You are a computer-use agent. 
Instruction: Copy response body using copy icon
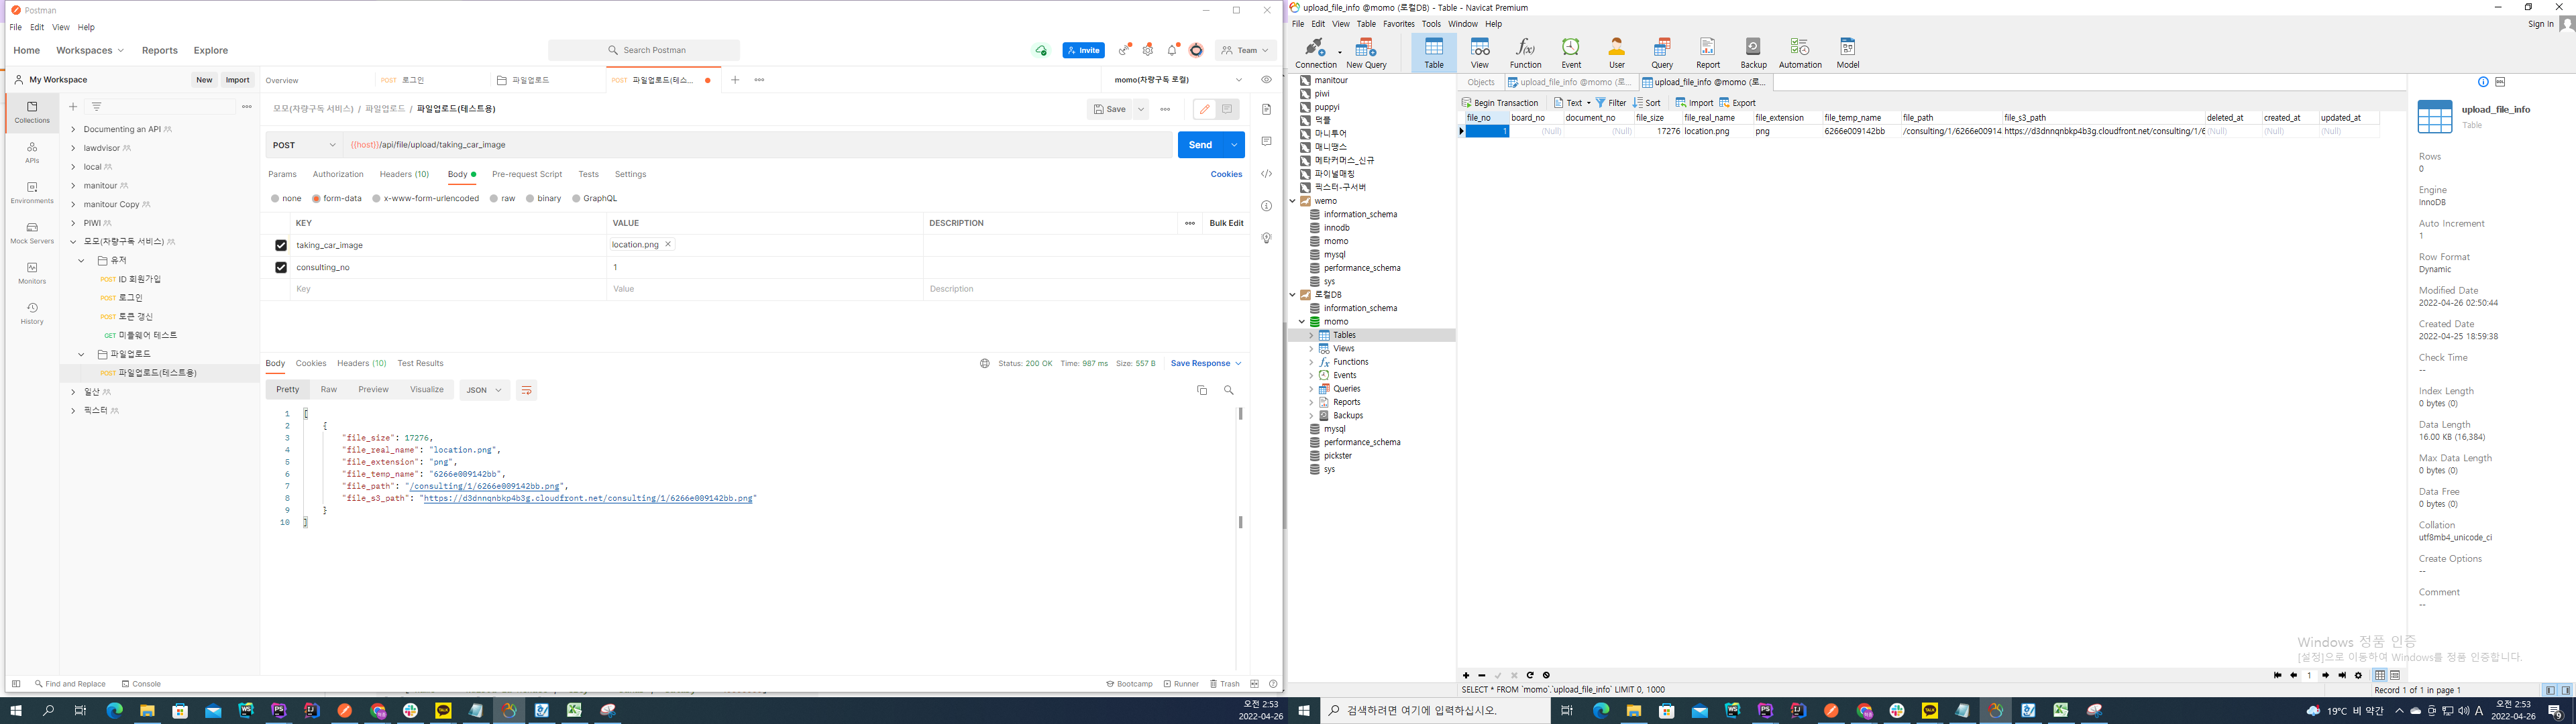[x=1201, y=390]
